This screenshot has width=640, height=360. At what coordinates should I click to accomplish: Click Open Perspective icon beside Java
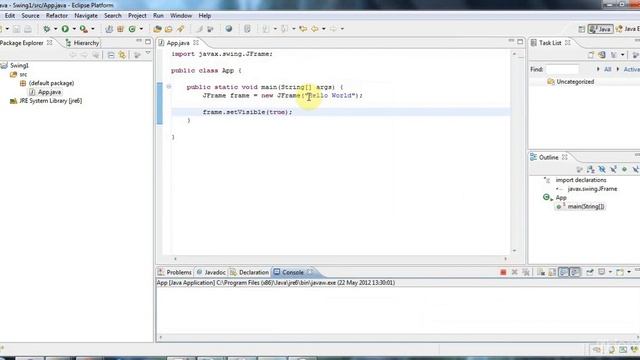[582, 29]
